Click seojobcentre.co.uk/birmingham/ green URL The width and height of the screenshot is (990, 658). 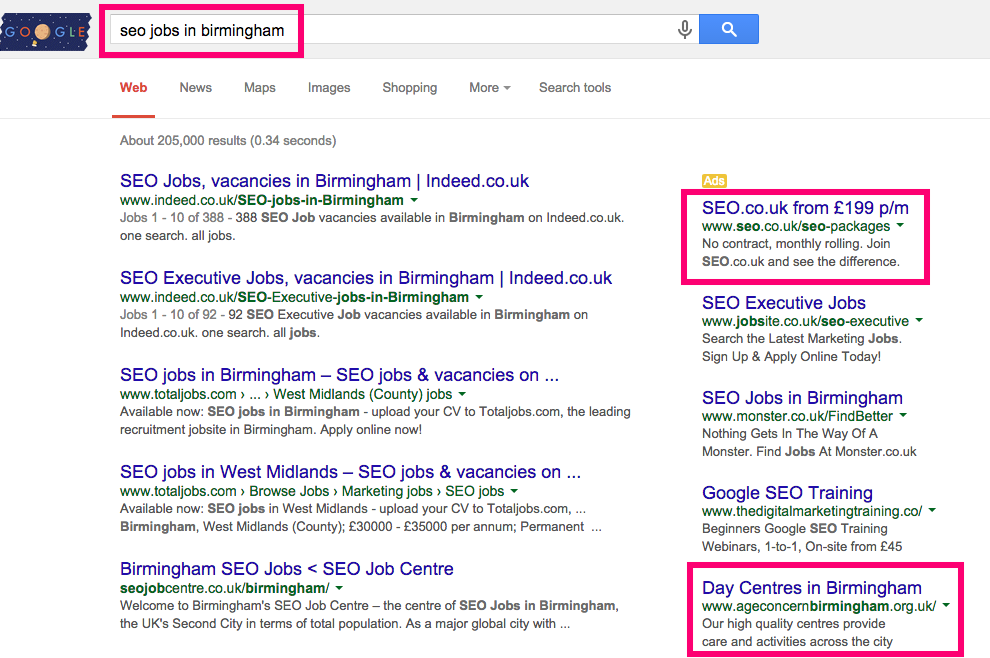(224, 588)
